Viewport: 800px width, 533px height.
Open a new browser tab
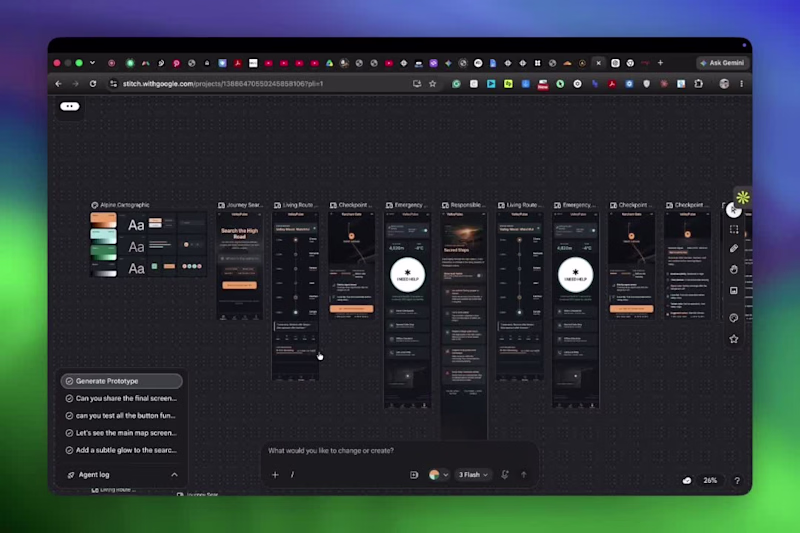point(660,63)
